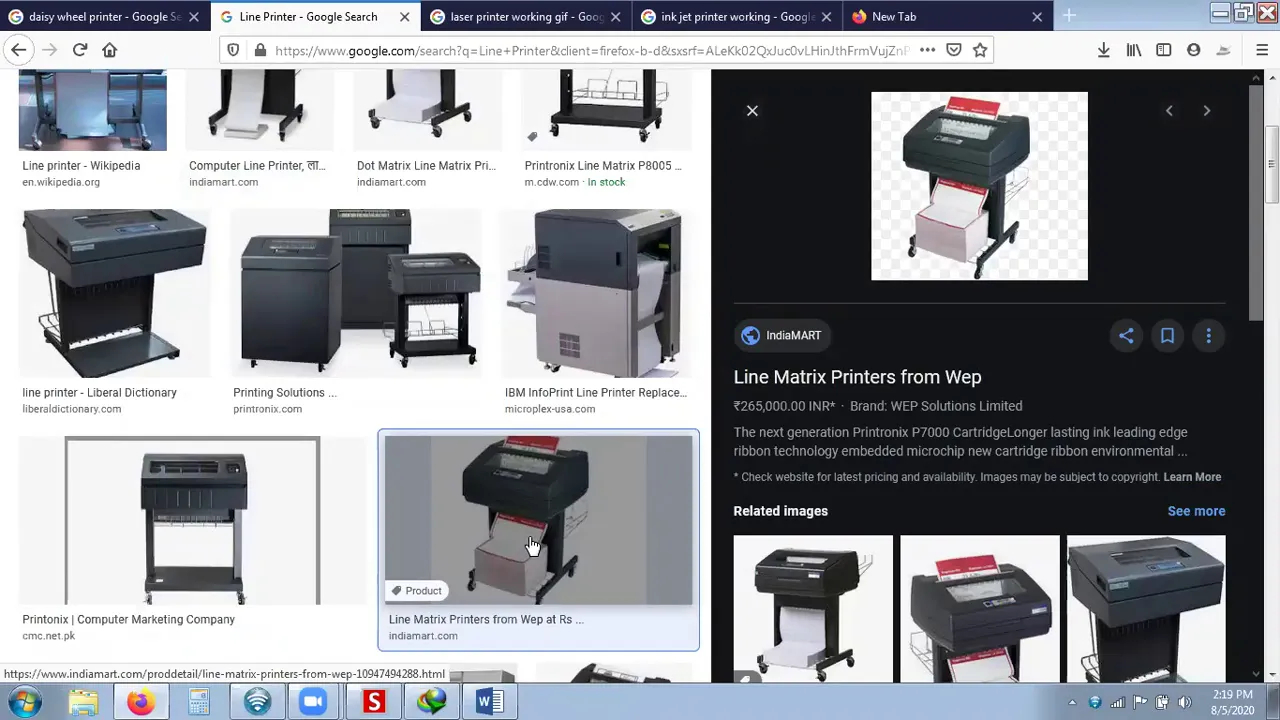This screenshot has width=1280, height=720.
Task: Click the taskbar clock showing 2:19 PM
Action: (x=1230, y=702)
